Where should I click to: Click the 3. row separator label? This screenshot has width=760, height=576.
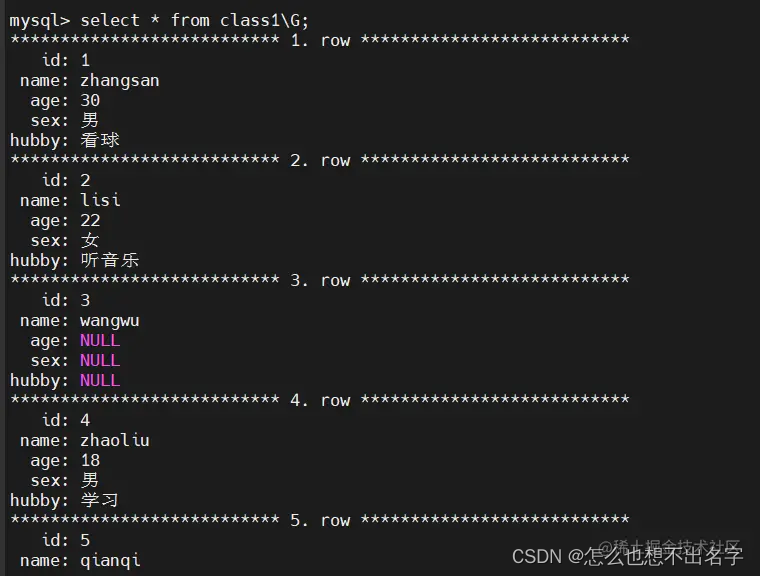[x=320, y=280]
